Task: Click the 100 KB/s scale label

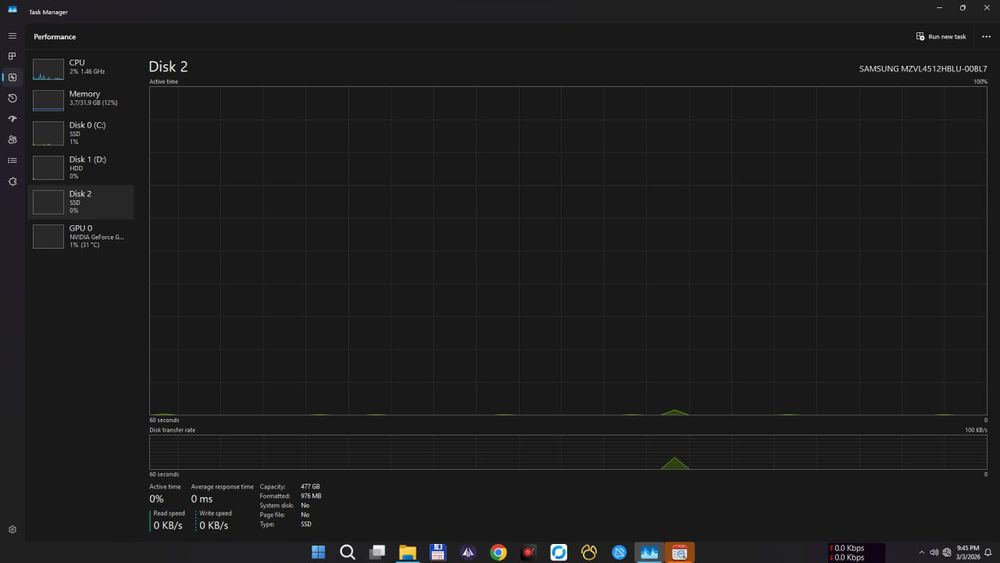Action: pos(976,430)
